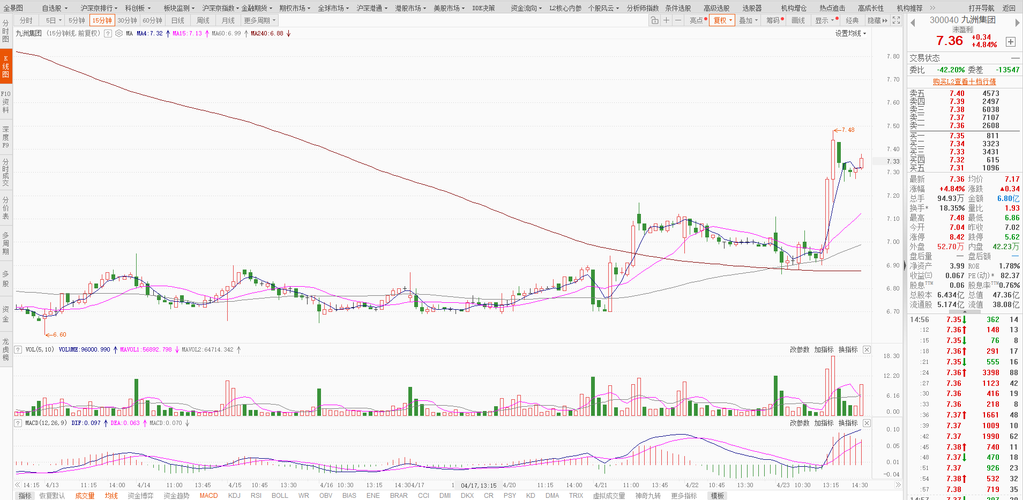This screenshot has height=500, width=1023.
Task: Open 分价表 sidebar item
Action: 6,208
